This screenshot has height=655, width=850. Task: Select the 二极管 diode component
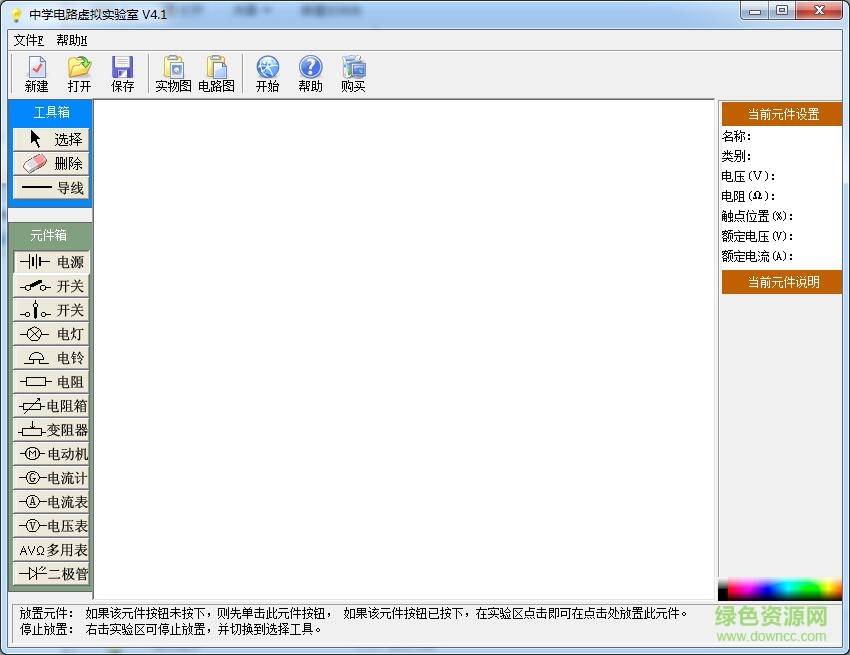point(51,574)
